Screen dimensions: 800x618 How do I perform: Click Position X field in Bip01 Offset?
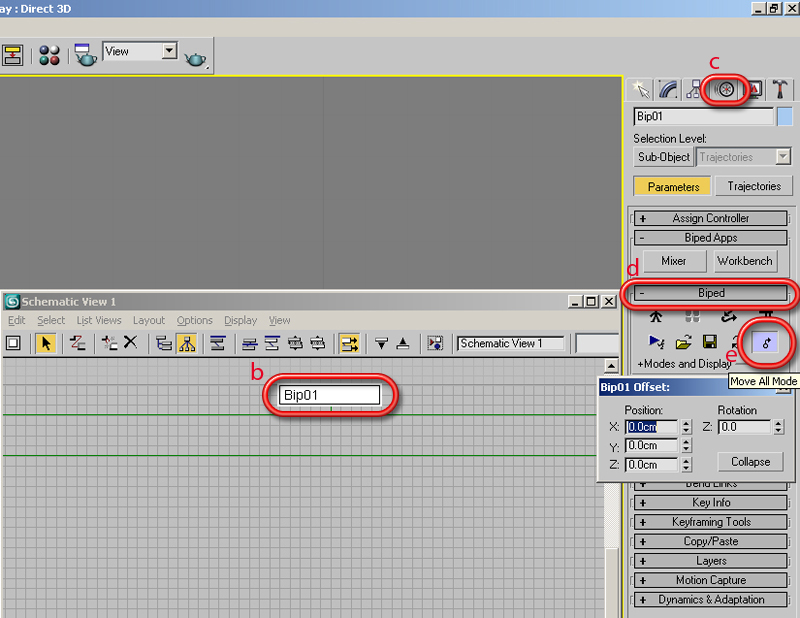coord(652,427)
